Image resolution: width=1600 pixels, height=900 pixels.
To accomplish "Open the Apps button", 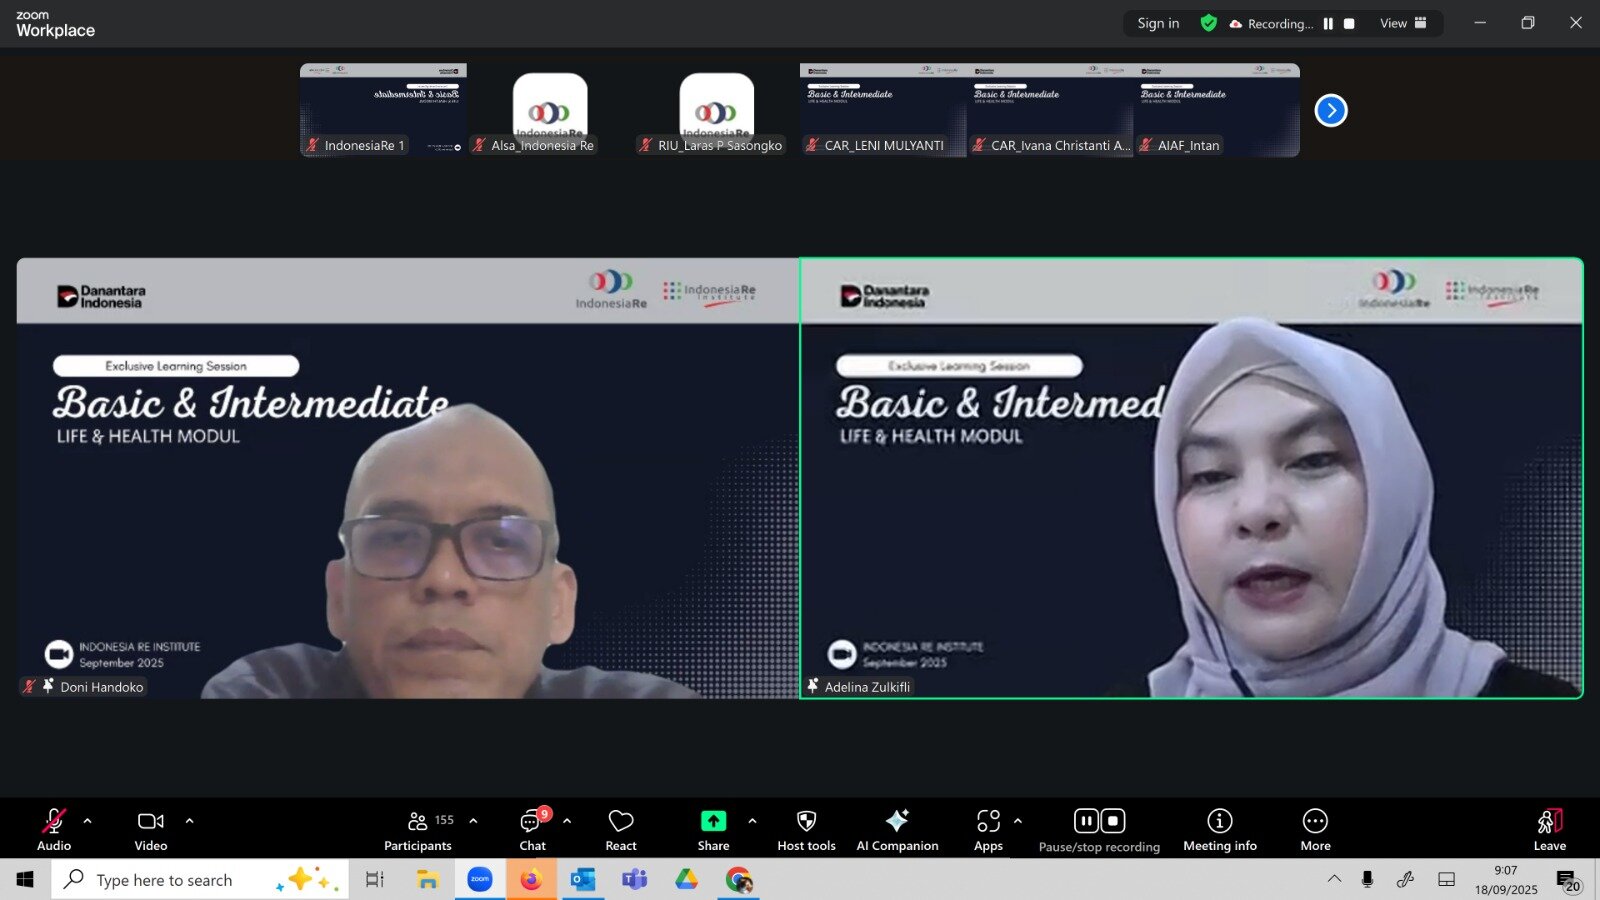I will pos(988,829).
